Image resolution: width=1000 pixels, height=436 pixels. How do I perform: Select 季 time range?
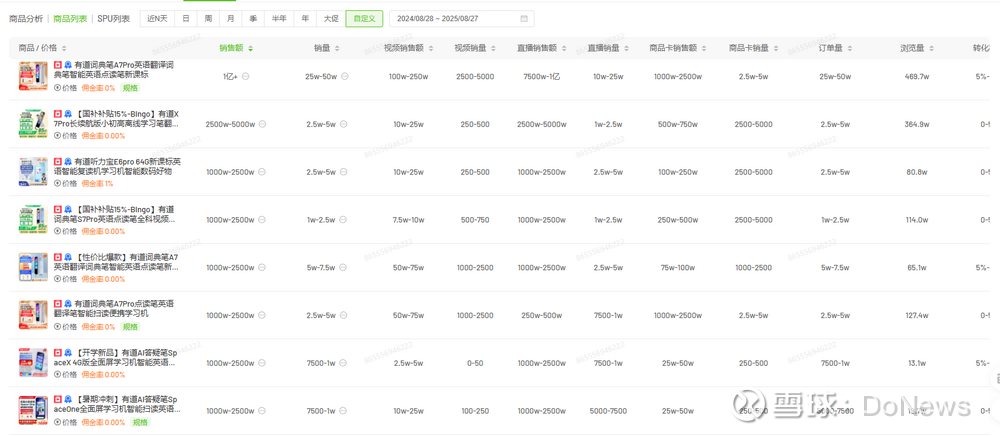253,19
